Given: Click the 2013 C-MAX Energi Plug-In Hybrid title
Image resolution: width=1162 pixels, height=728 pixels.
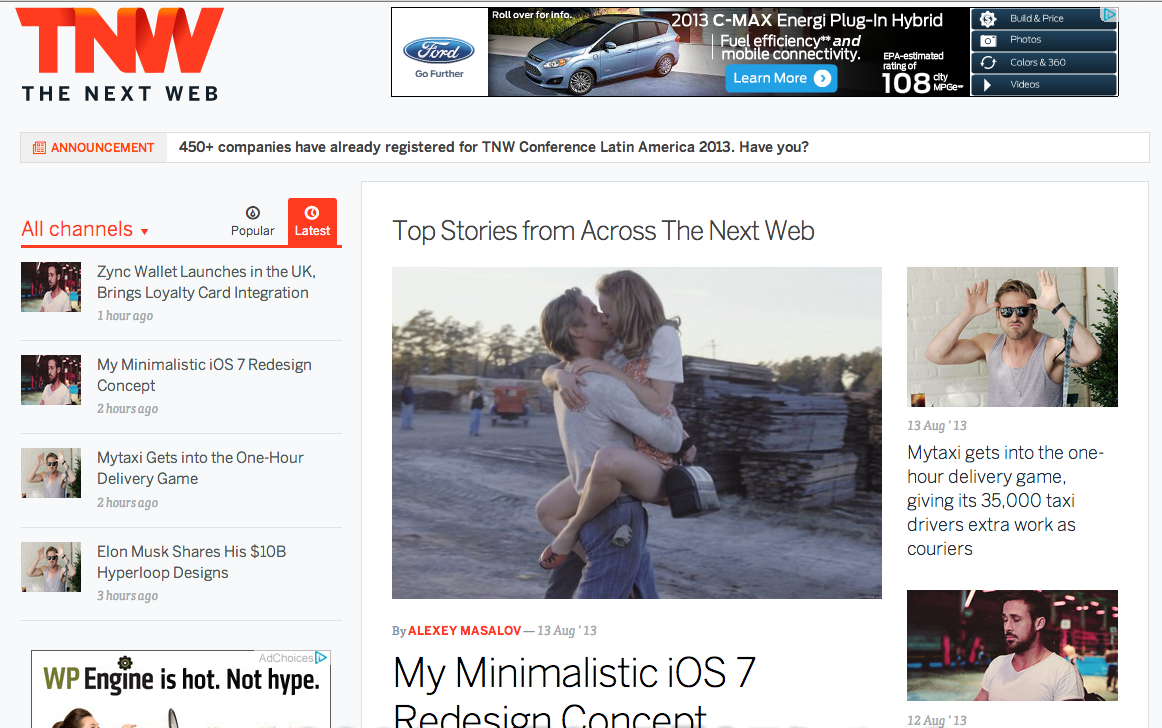Looking at the screenshot, I should point(807,20).
